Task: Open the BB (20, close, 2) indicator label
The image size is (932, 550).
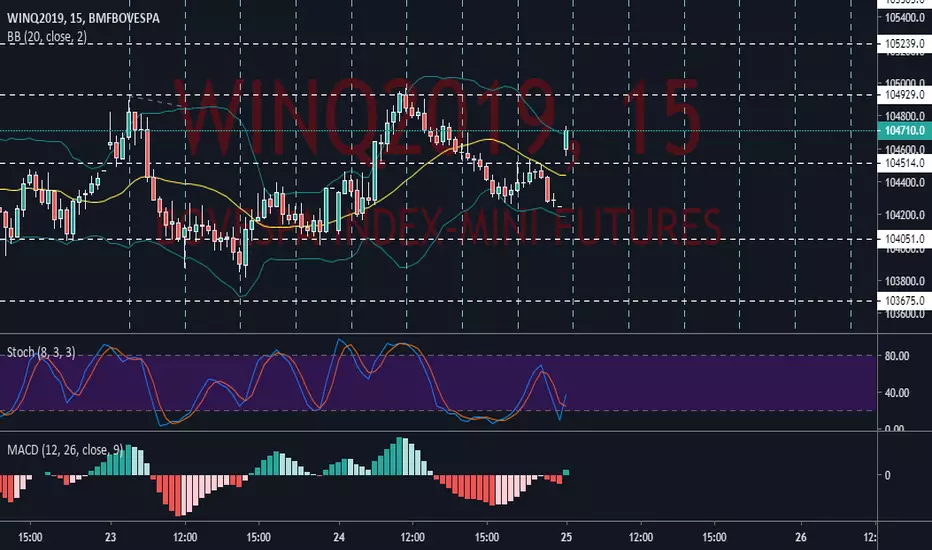Action: 47,37
